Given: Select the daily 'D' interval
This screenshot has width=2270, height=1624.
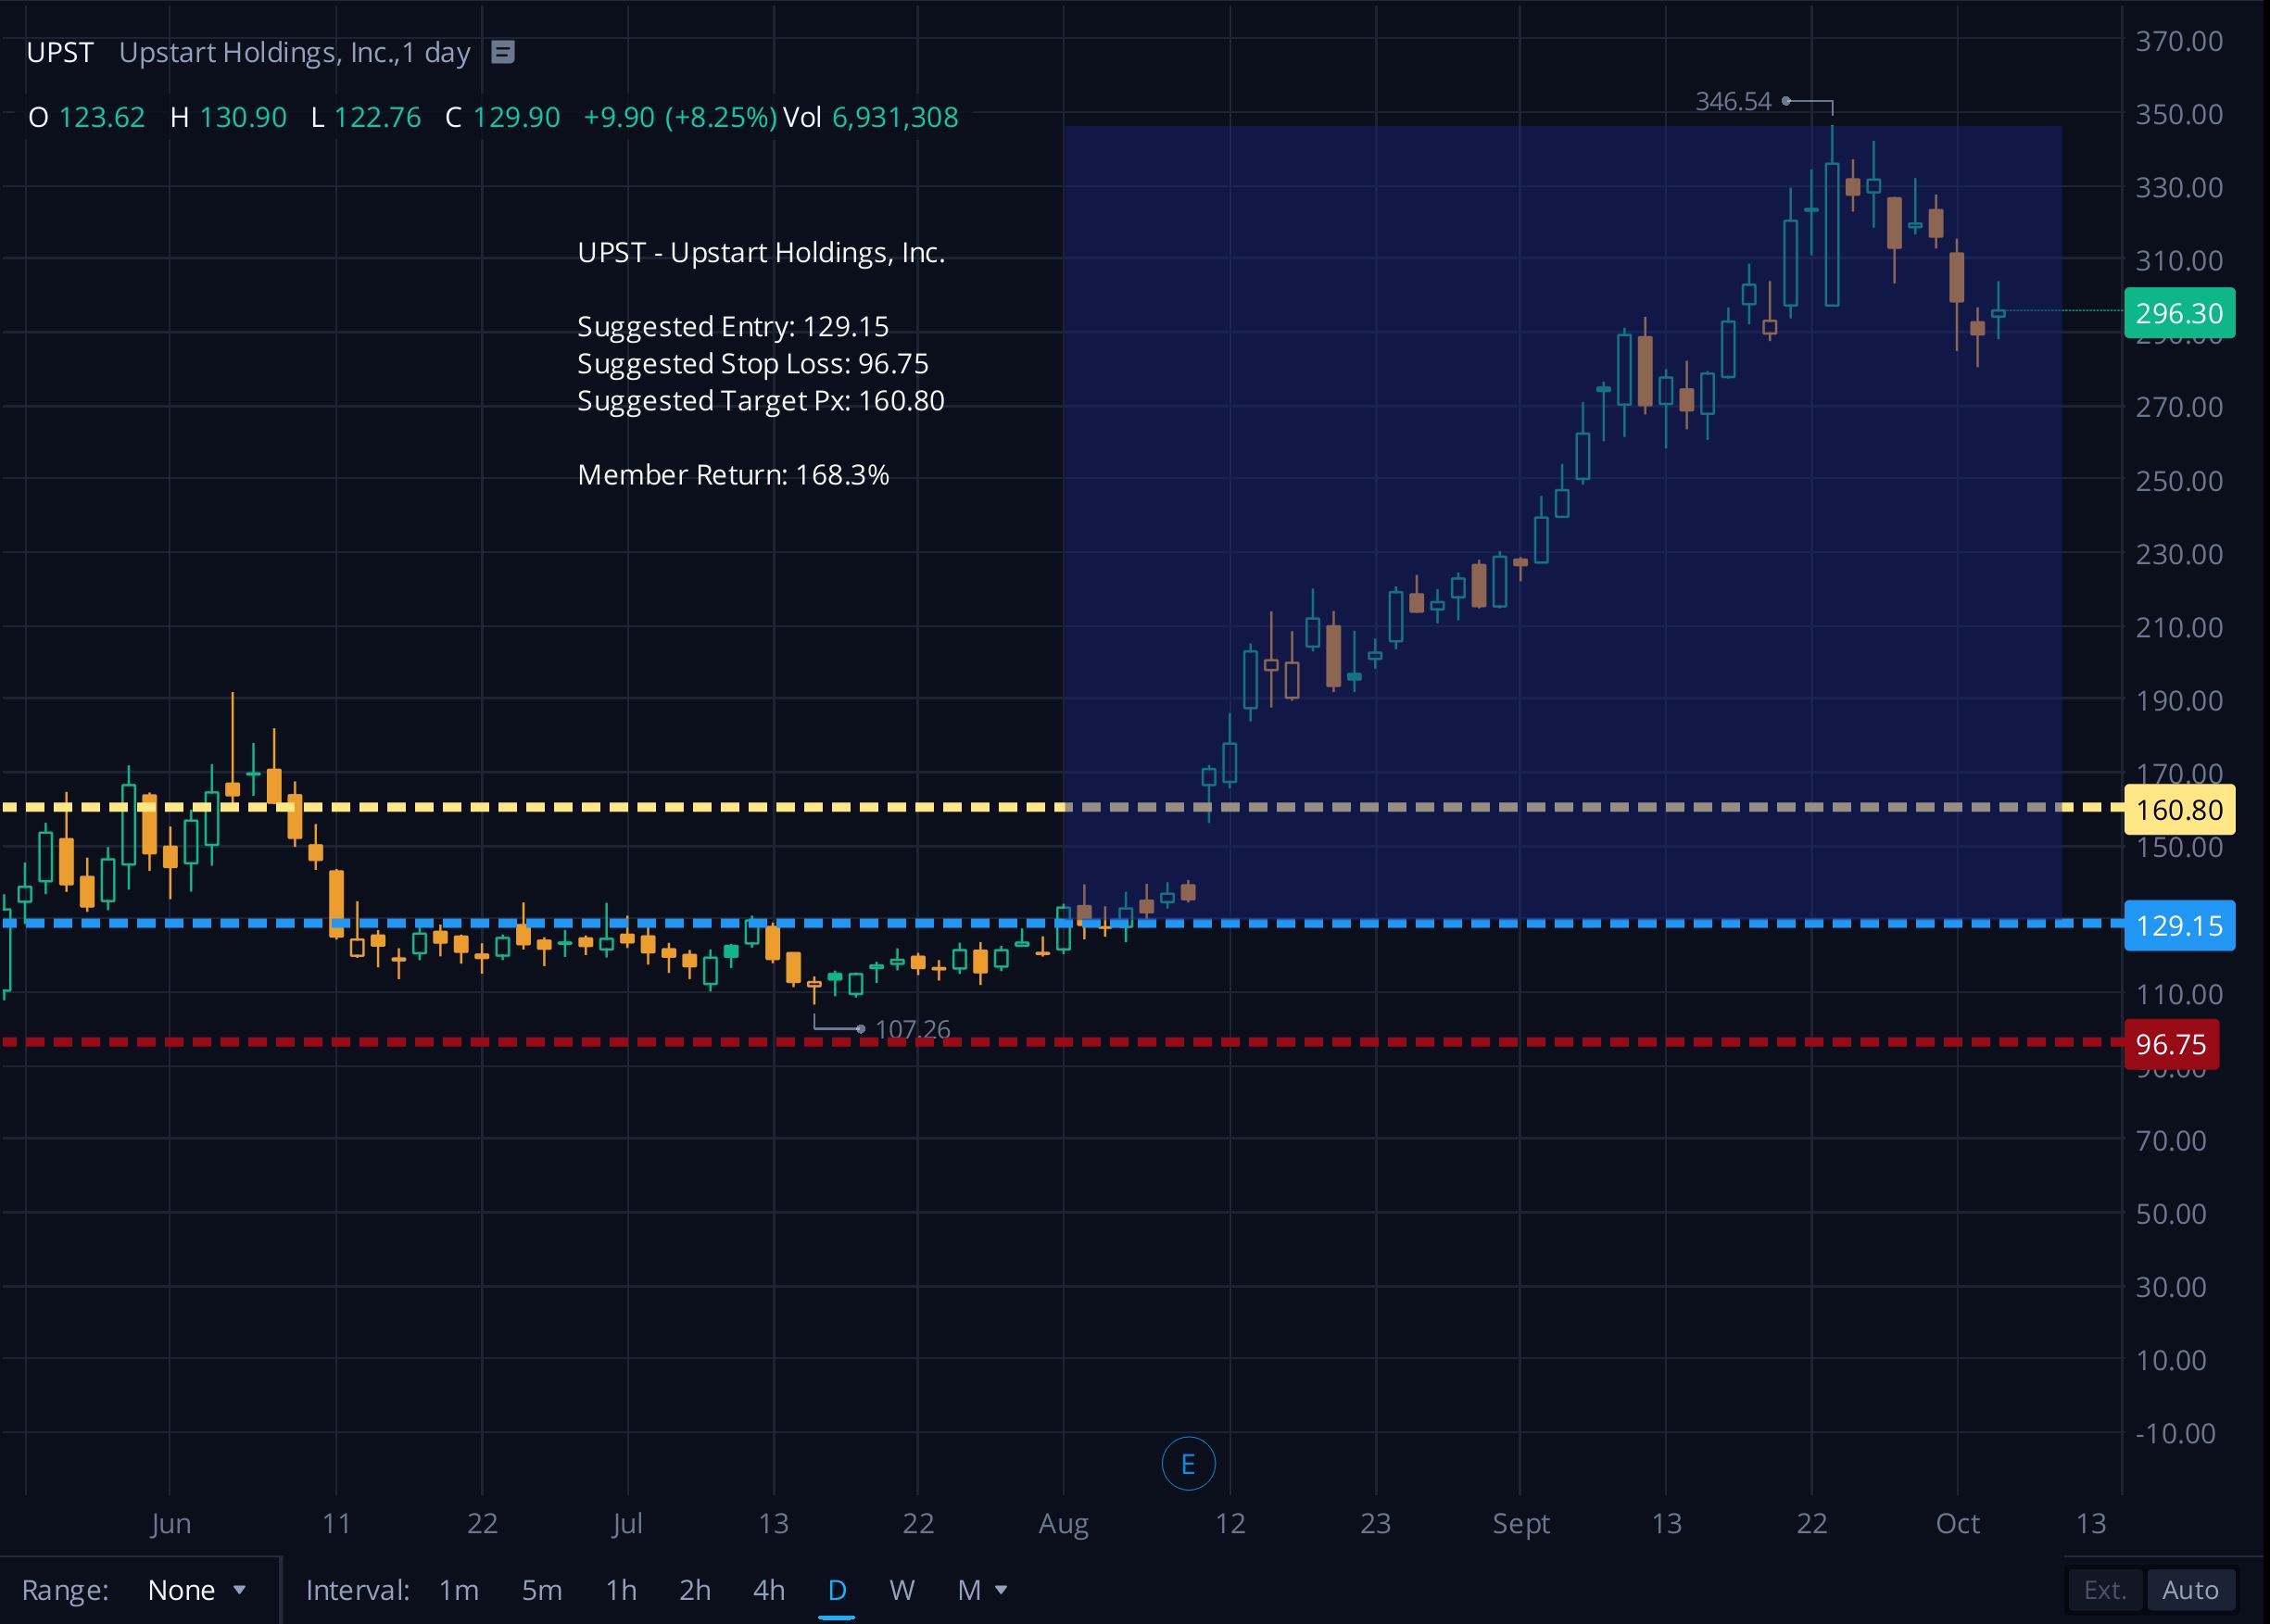Looking at the screenshot, I should 837,1590.
